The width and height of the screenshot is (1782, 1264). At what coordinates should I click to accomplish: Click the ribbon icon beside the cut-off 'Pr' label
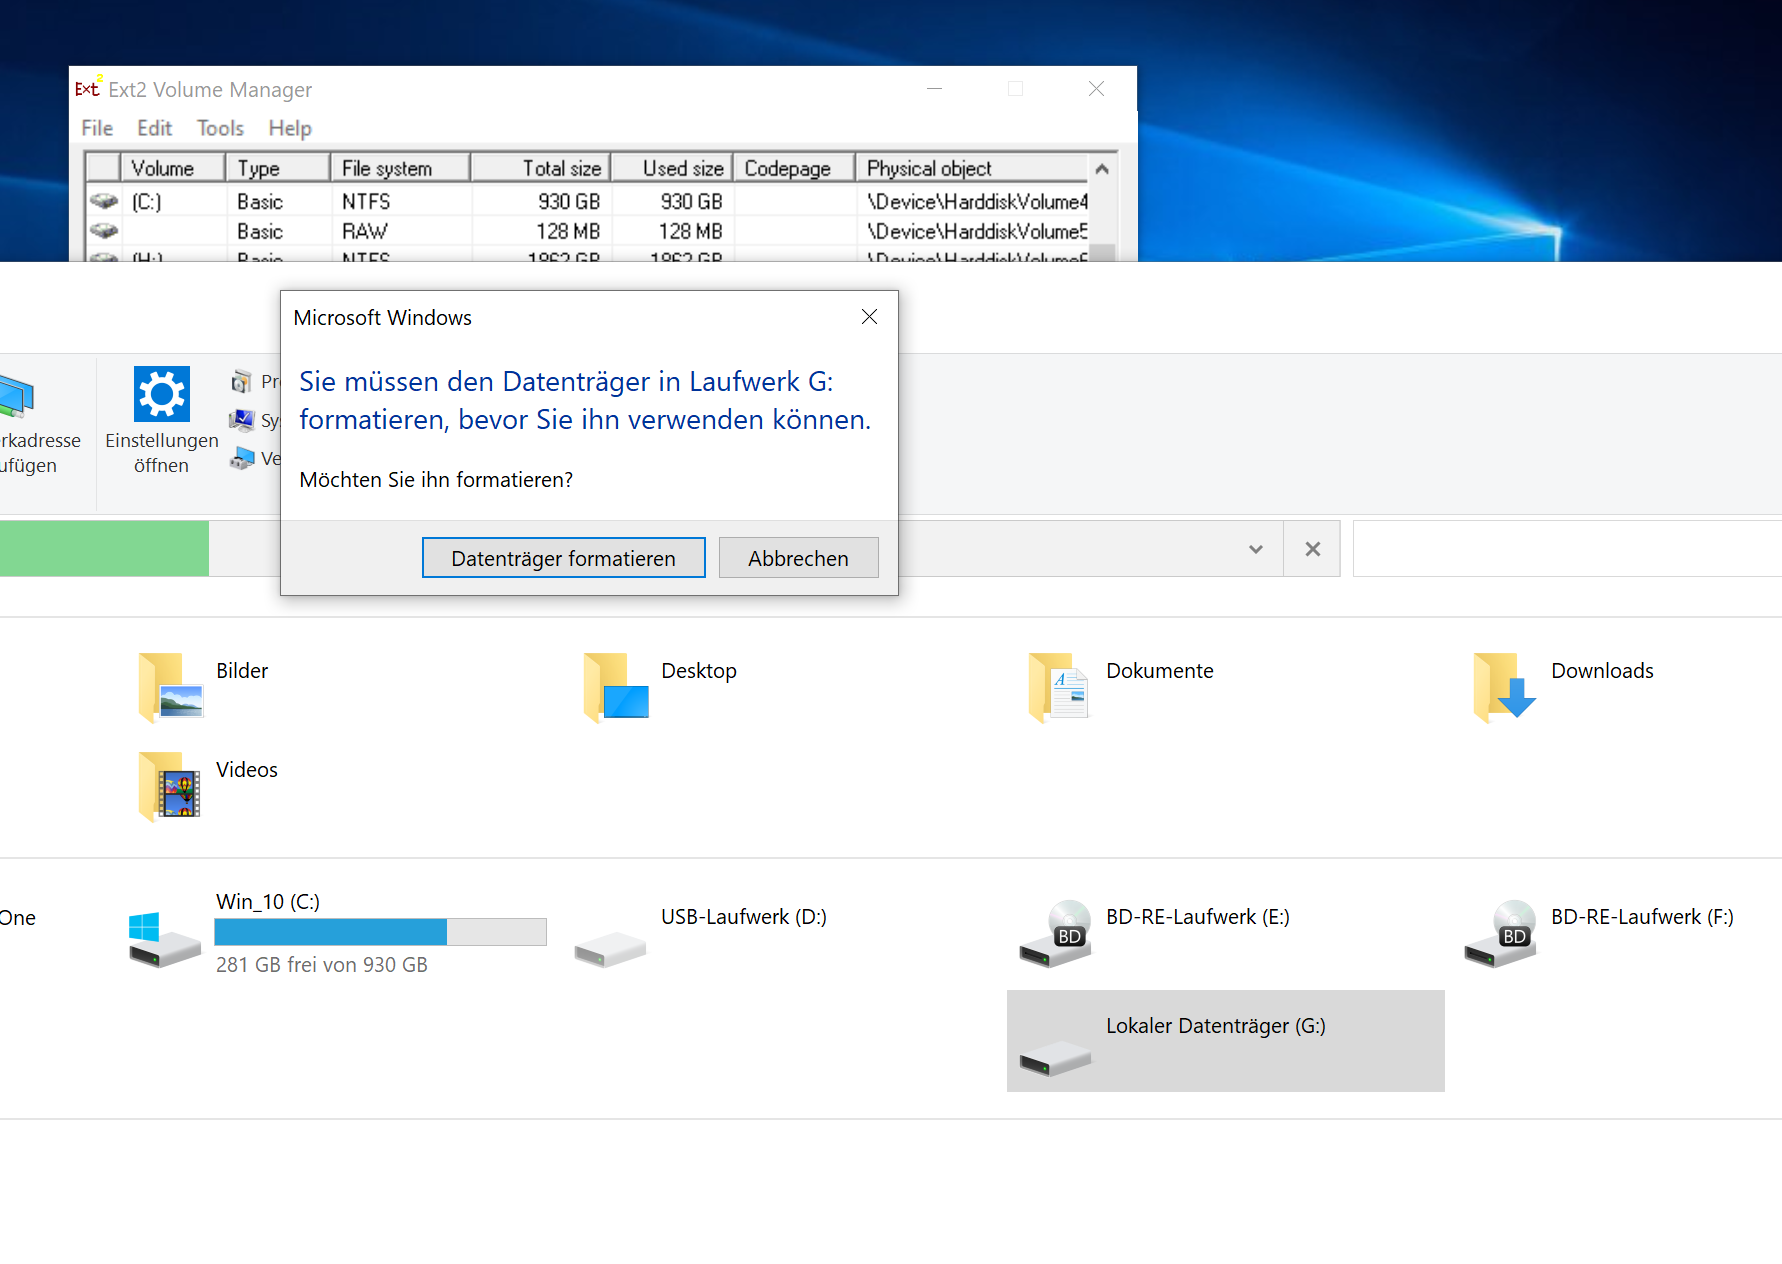tap(241, 381)
